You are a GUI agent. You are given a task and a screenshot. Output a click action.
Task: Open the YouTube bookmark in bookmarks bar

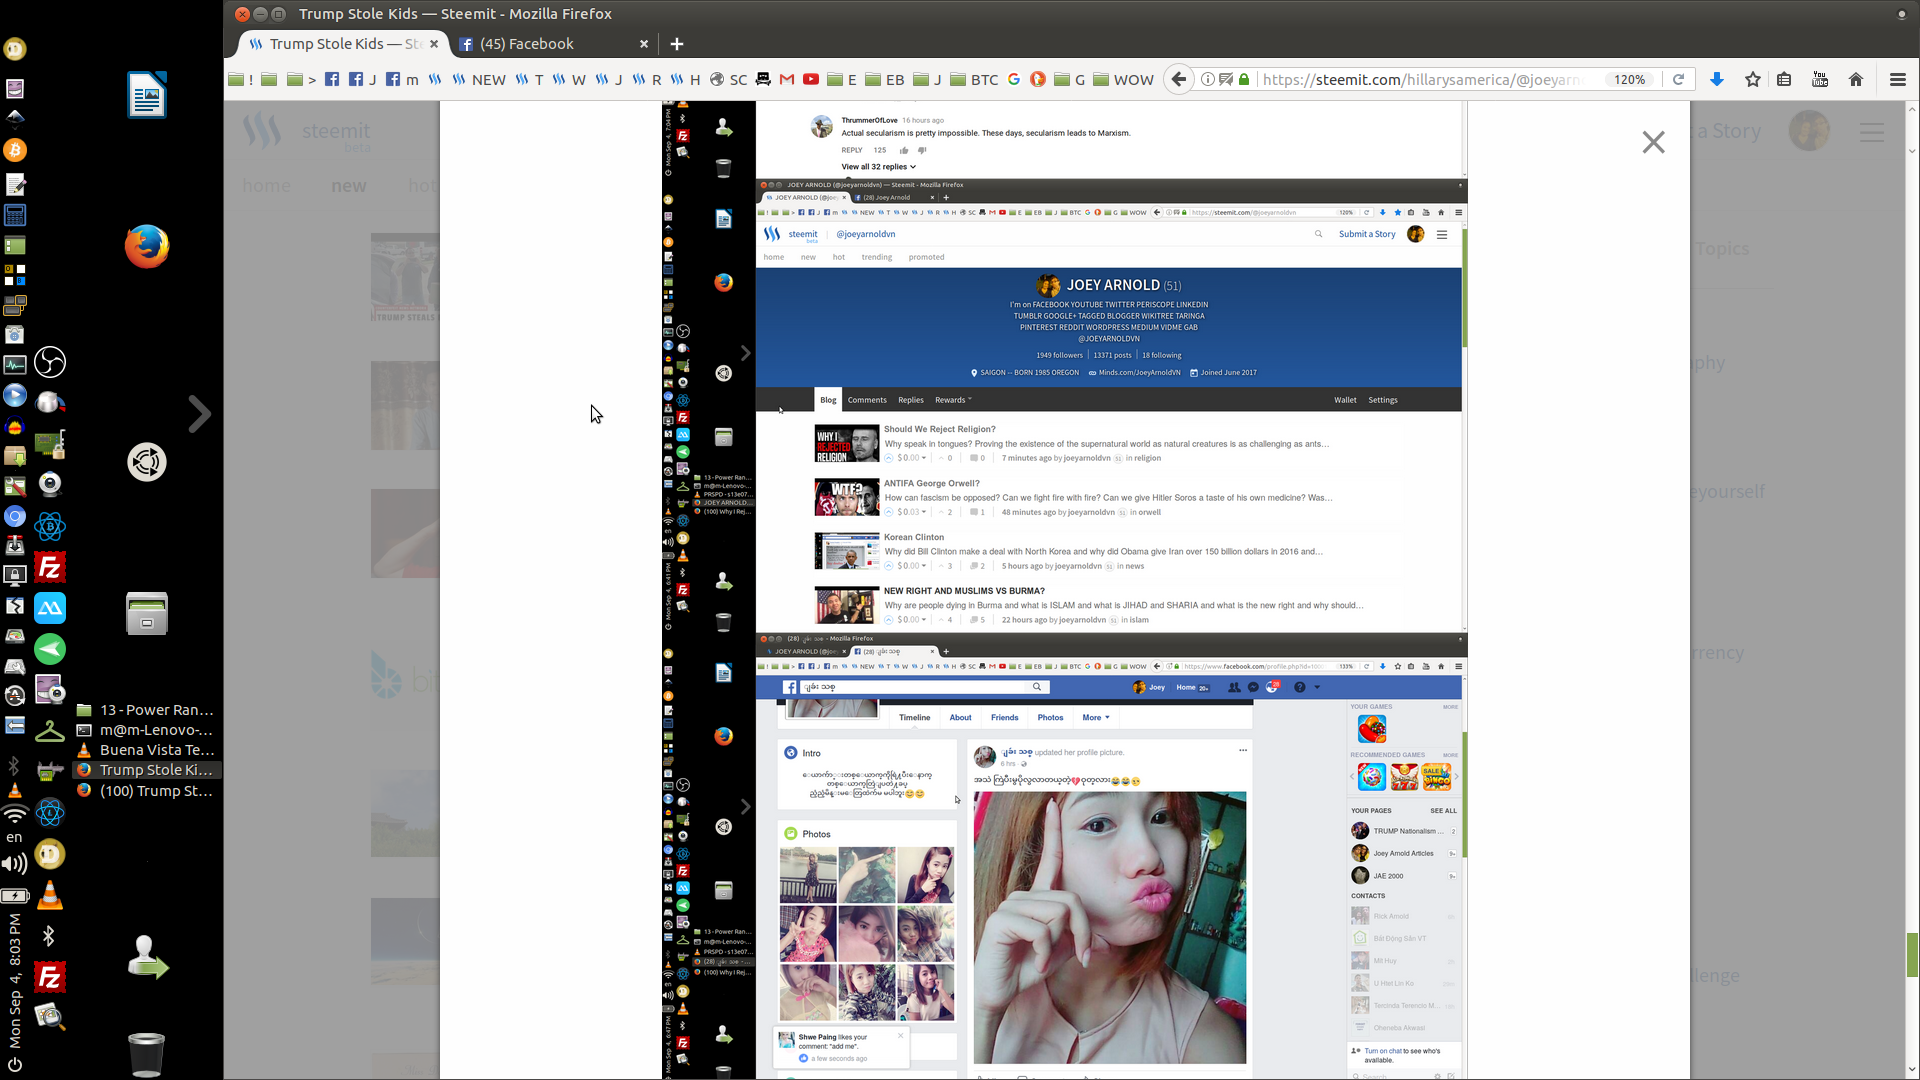tap(811, 80)
